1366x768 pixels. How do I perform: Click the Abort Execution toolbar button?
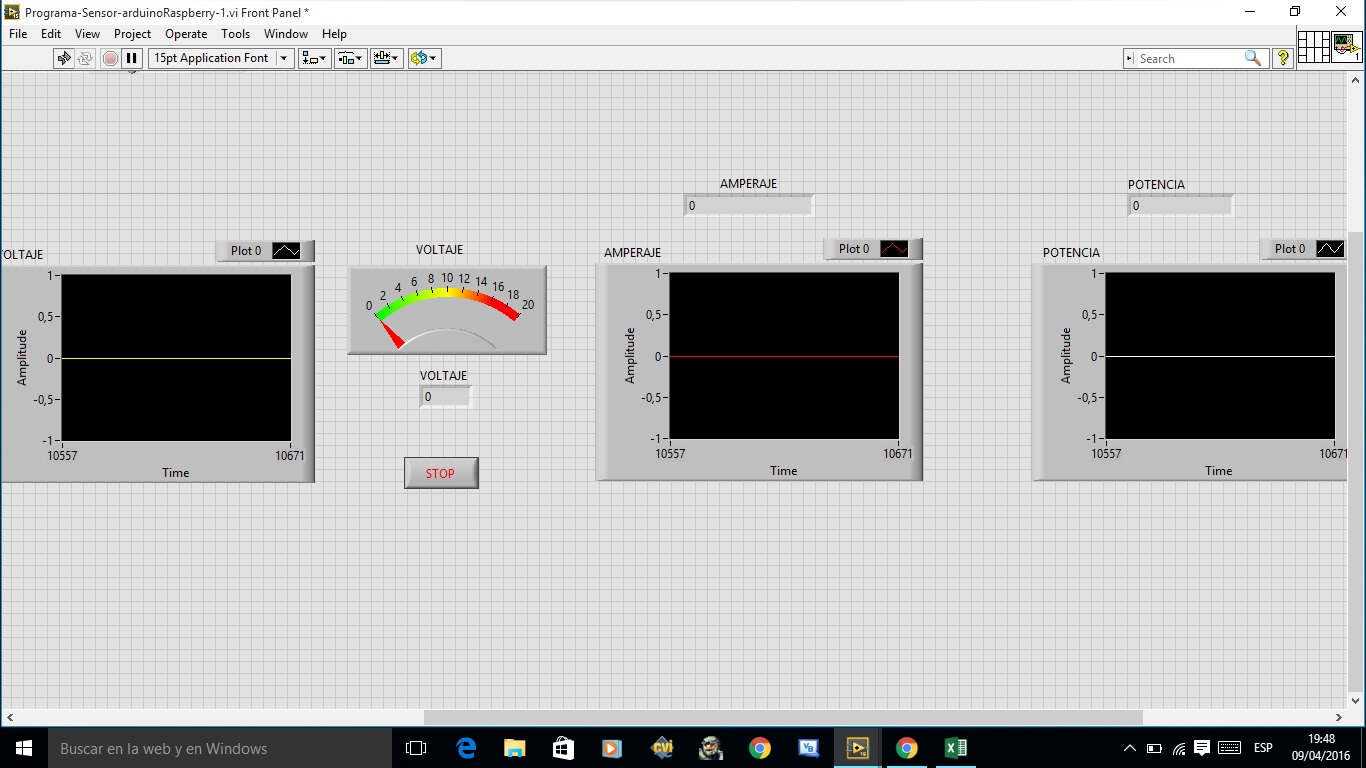coord(110,58)
